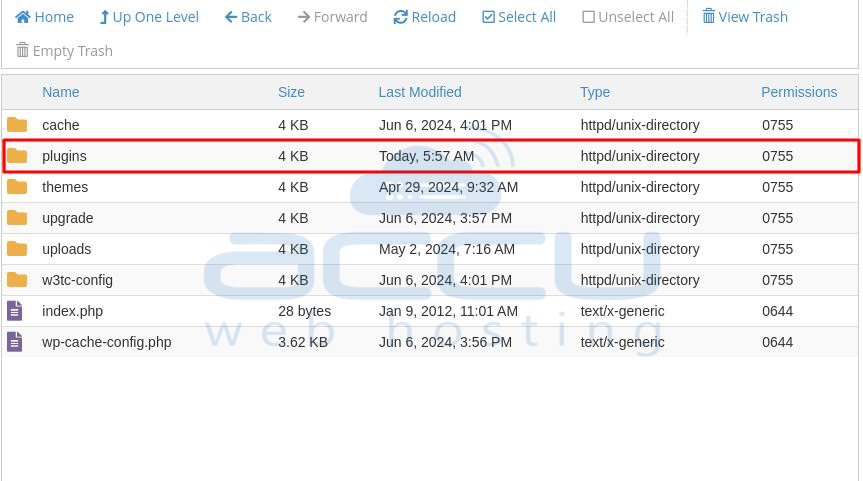The width and height of the screenshot is (863, 481).
Task: Select the w3tc-config folder icon
Action: [x=17, y=280]
